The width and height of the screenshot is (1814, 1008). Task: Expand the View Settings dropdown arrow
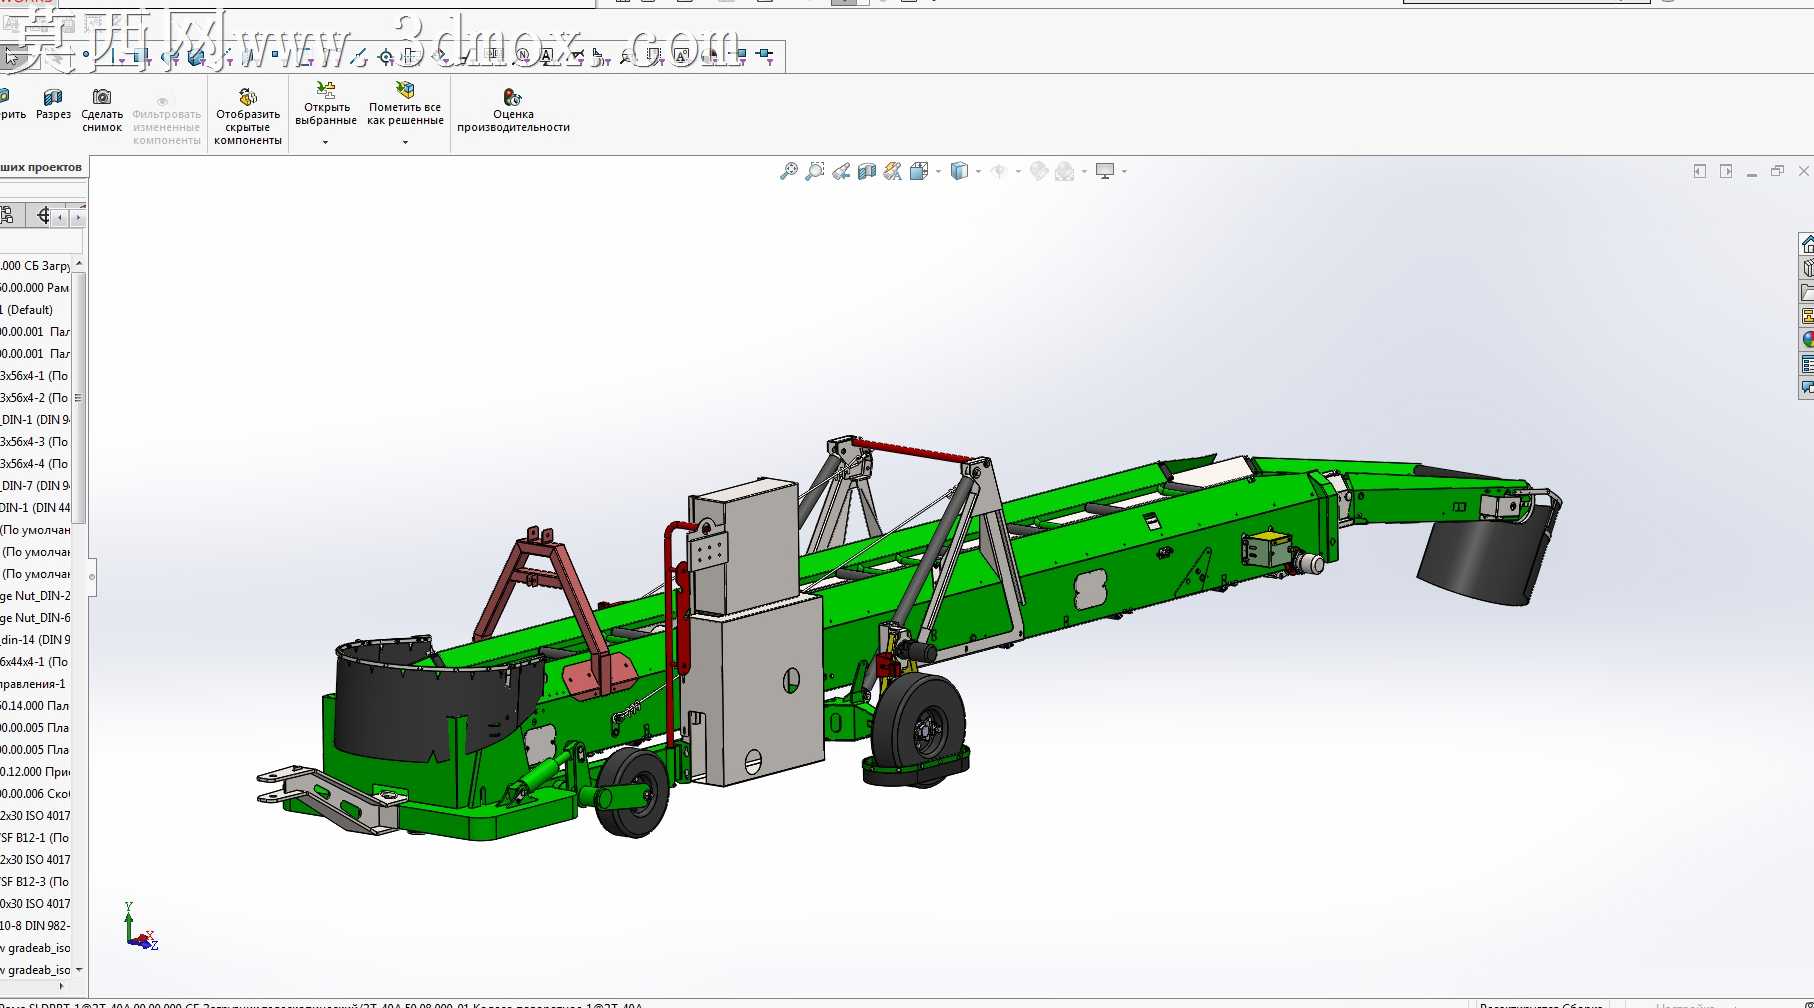pyautogui.click(x=1124, y=171)
